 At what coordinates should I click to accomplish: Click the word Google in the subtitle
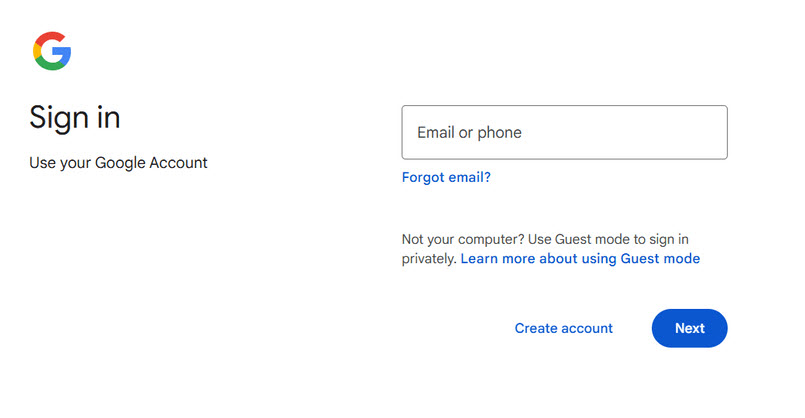pyautogui.click(x=120, y=163)
